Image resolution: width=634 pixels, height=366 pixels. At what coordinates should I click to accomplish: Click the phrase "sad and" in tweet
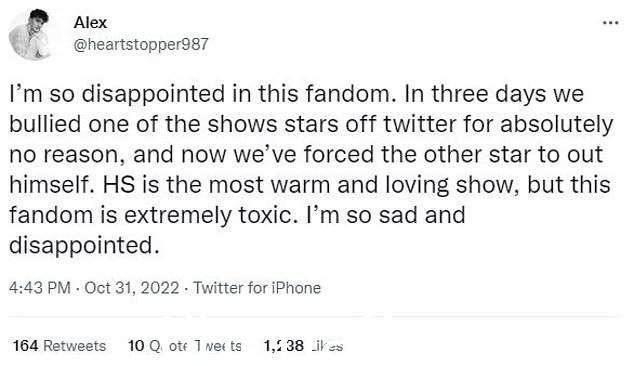pyautogui.click(x=422, y=215)
